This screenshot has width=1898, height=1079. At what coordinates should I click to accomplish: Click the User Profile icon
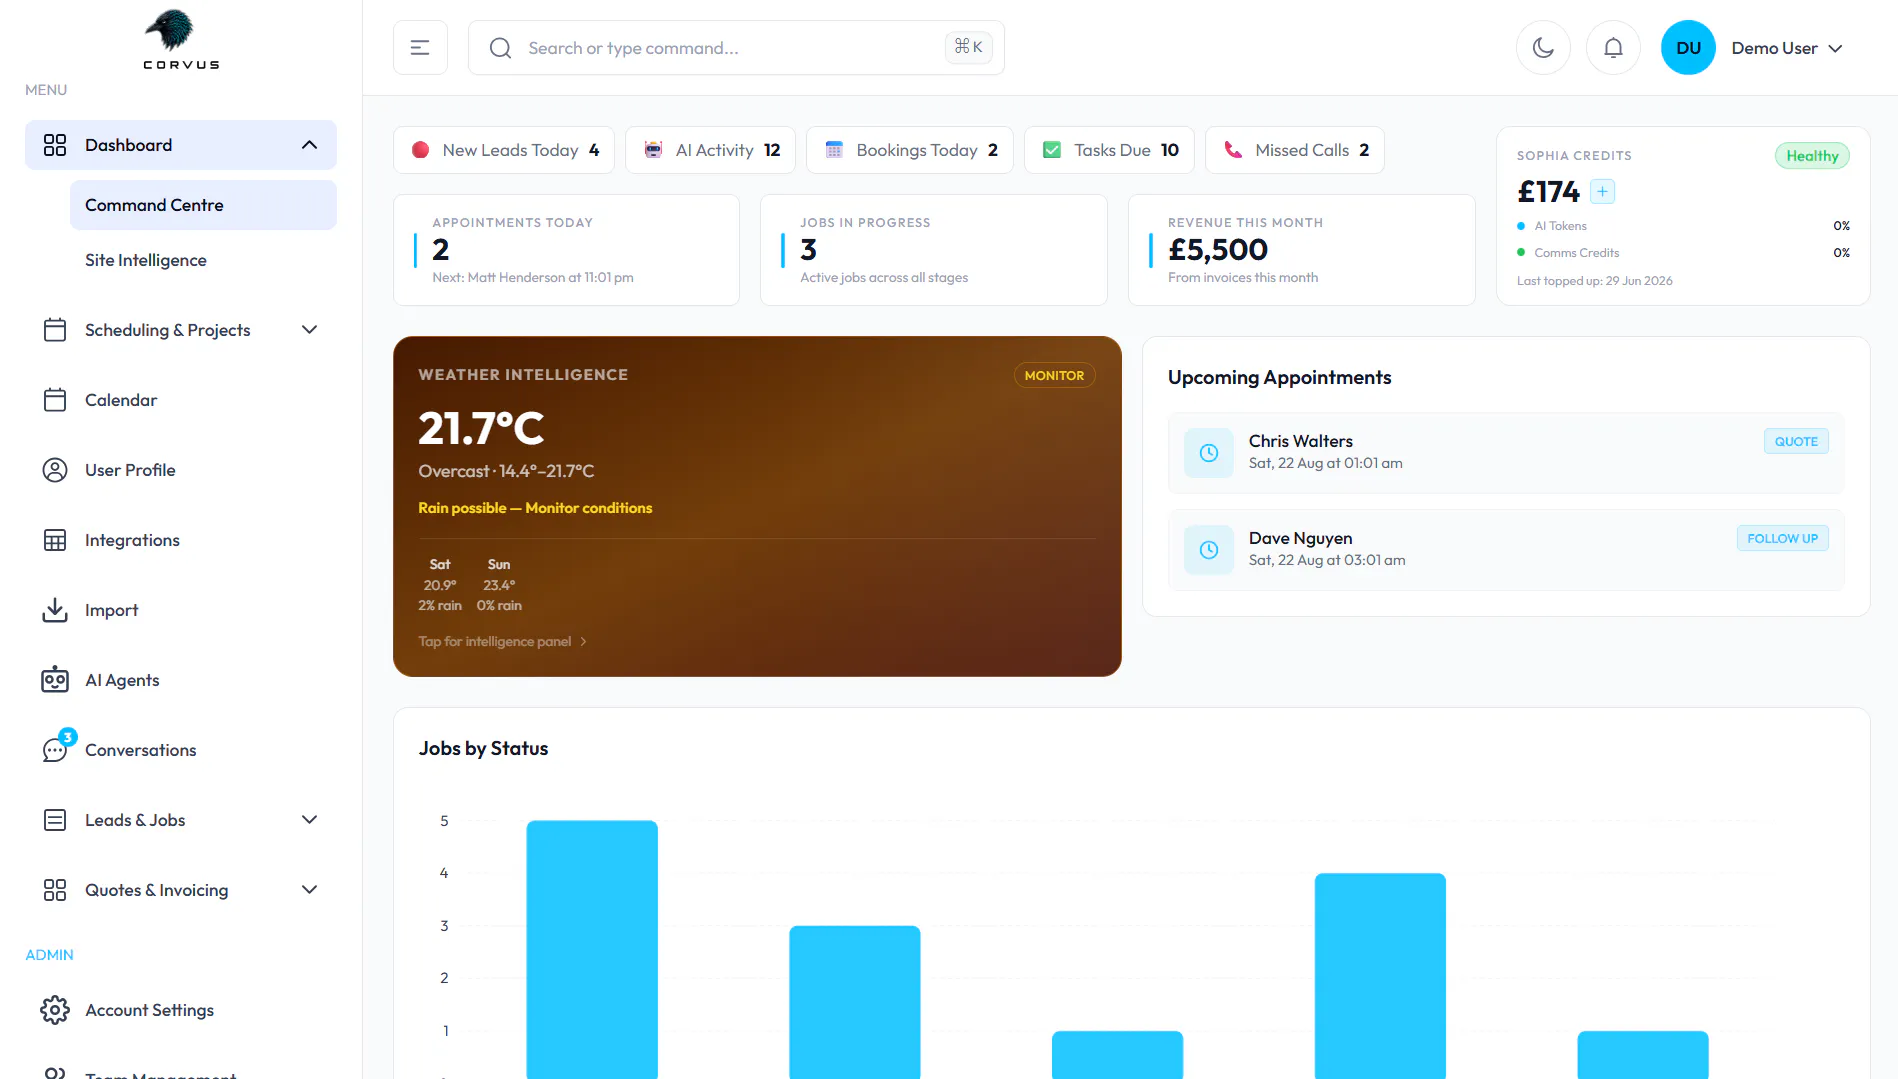pyautogui.click(x=55, y=470)
